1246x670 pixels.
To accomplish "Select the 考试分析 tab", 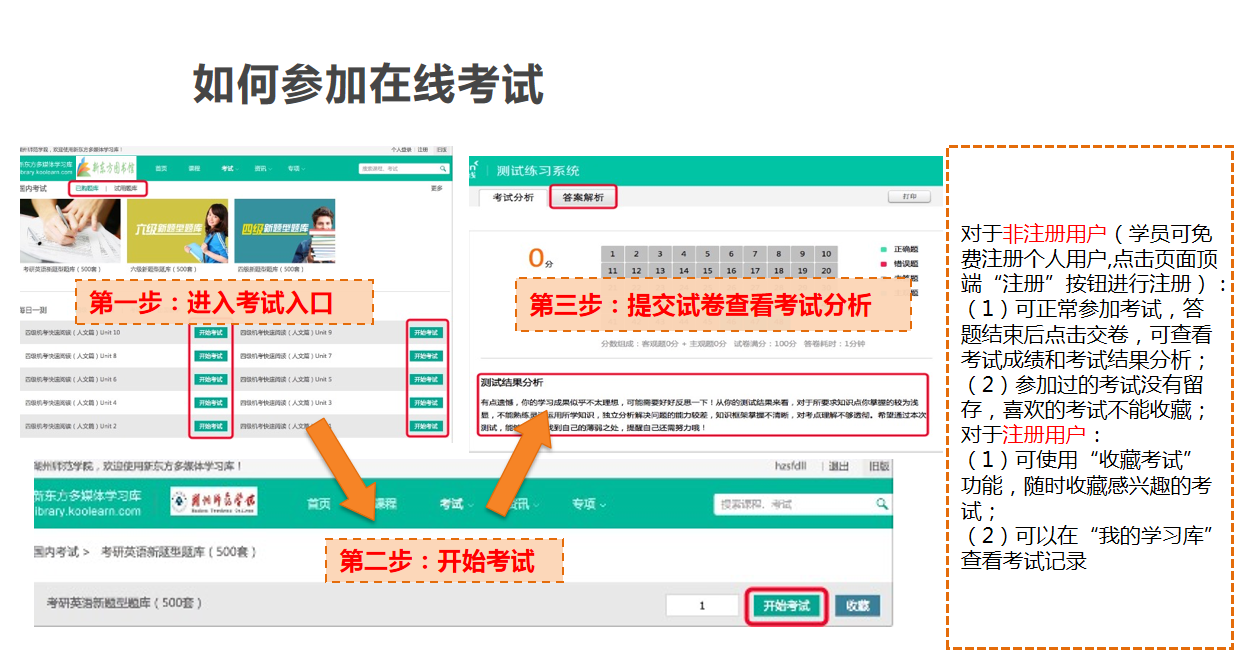I will click(513, 197).
